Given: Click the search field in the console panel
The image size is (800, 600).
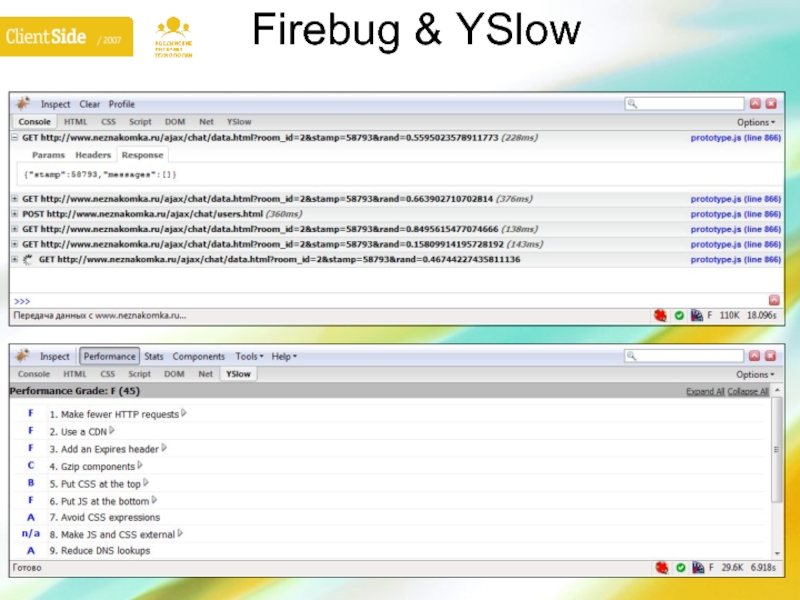Looking at the screenshot, I should tap(684, 104).
